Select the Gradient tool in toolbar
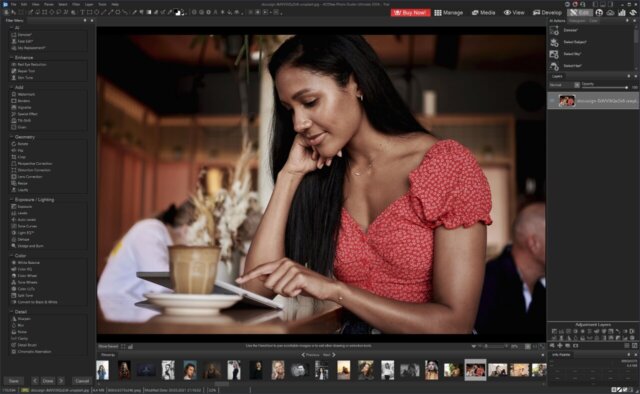Viewport: 640px width, 394px height. pyautogui.click(x=149, y=13)
